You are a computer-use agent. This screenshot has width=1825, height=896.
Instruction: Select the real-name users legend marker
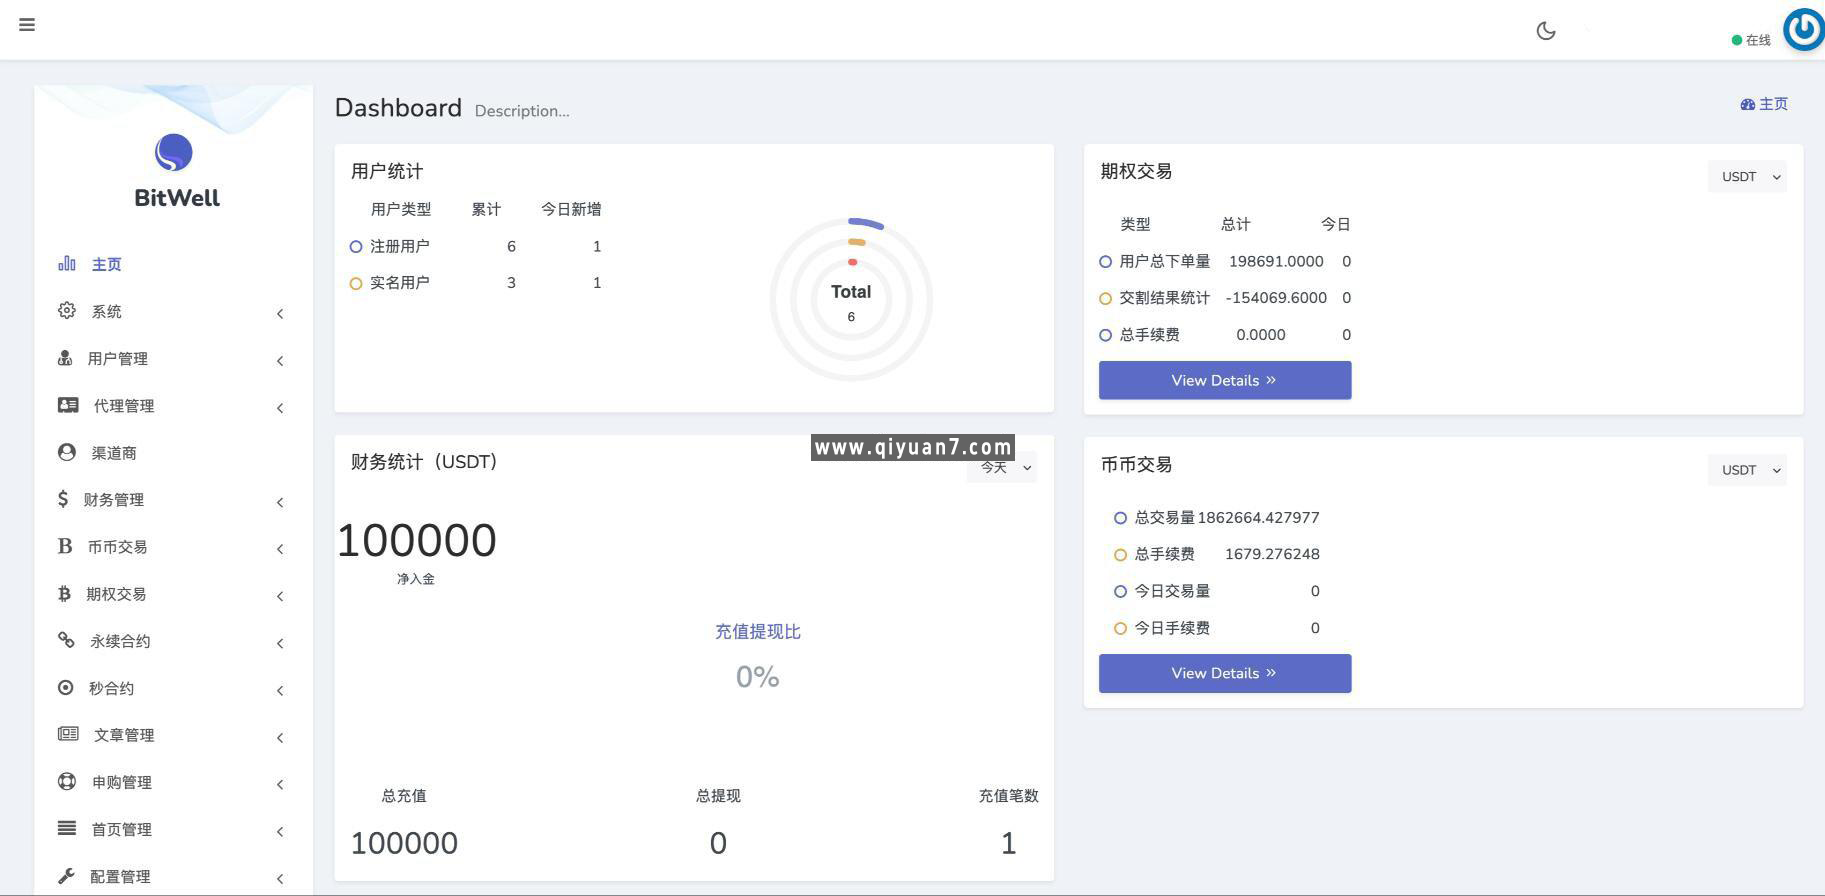pos(356,284)
